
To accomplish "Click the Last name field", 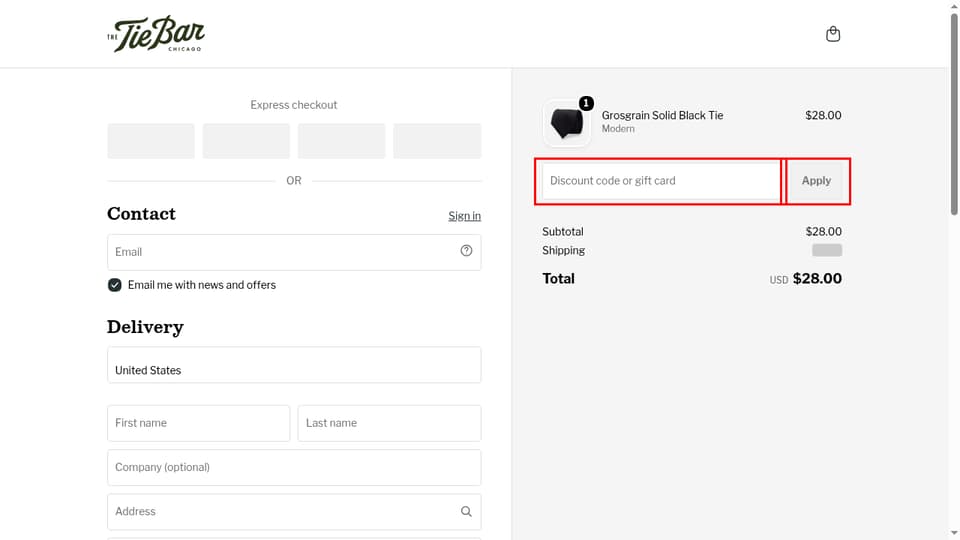I will [x=389, y=423].
